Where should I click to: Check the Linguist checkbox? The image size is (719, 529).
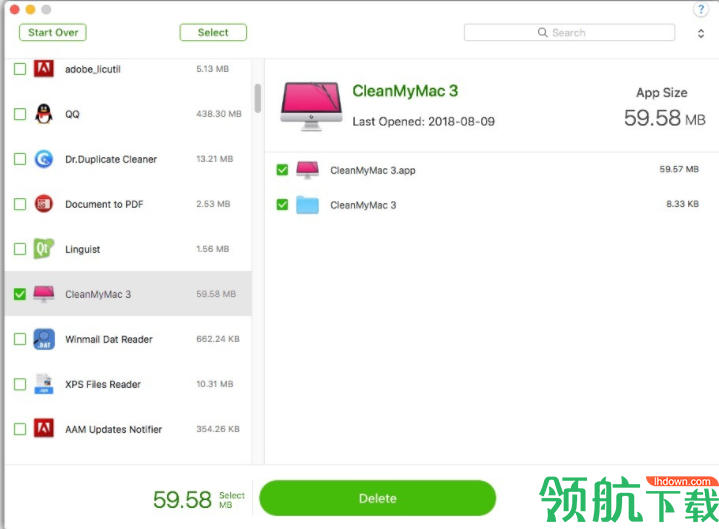coord(20,249)
